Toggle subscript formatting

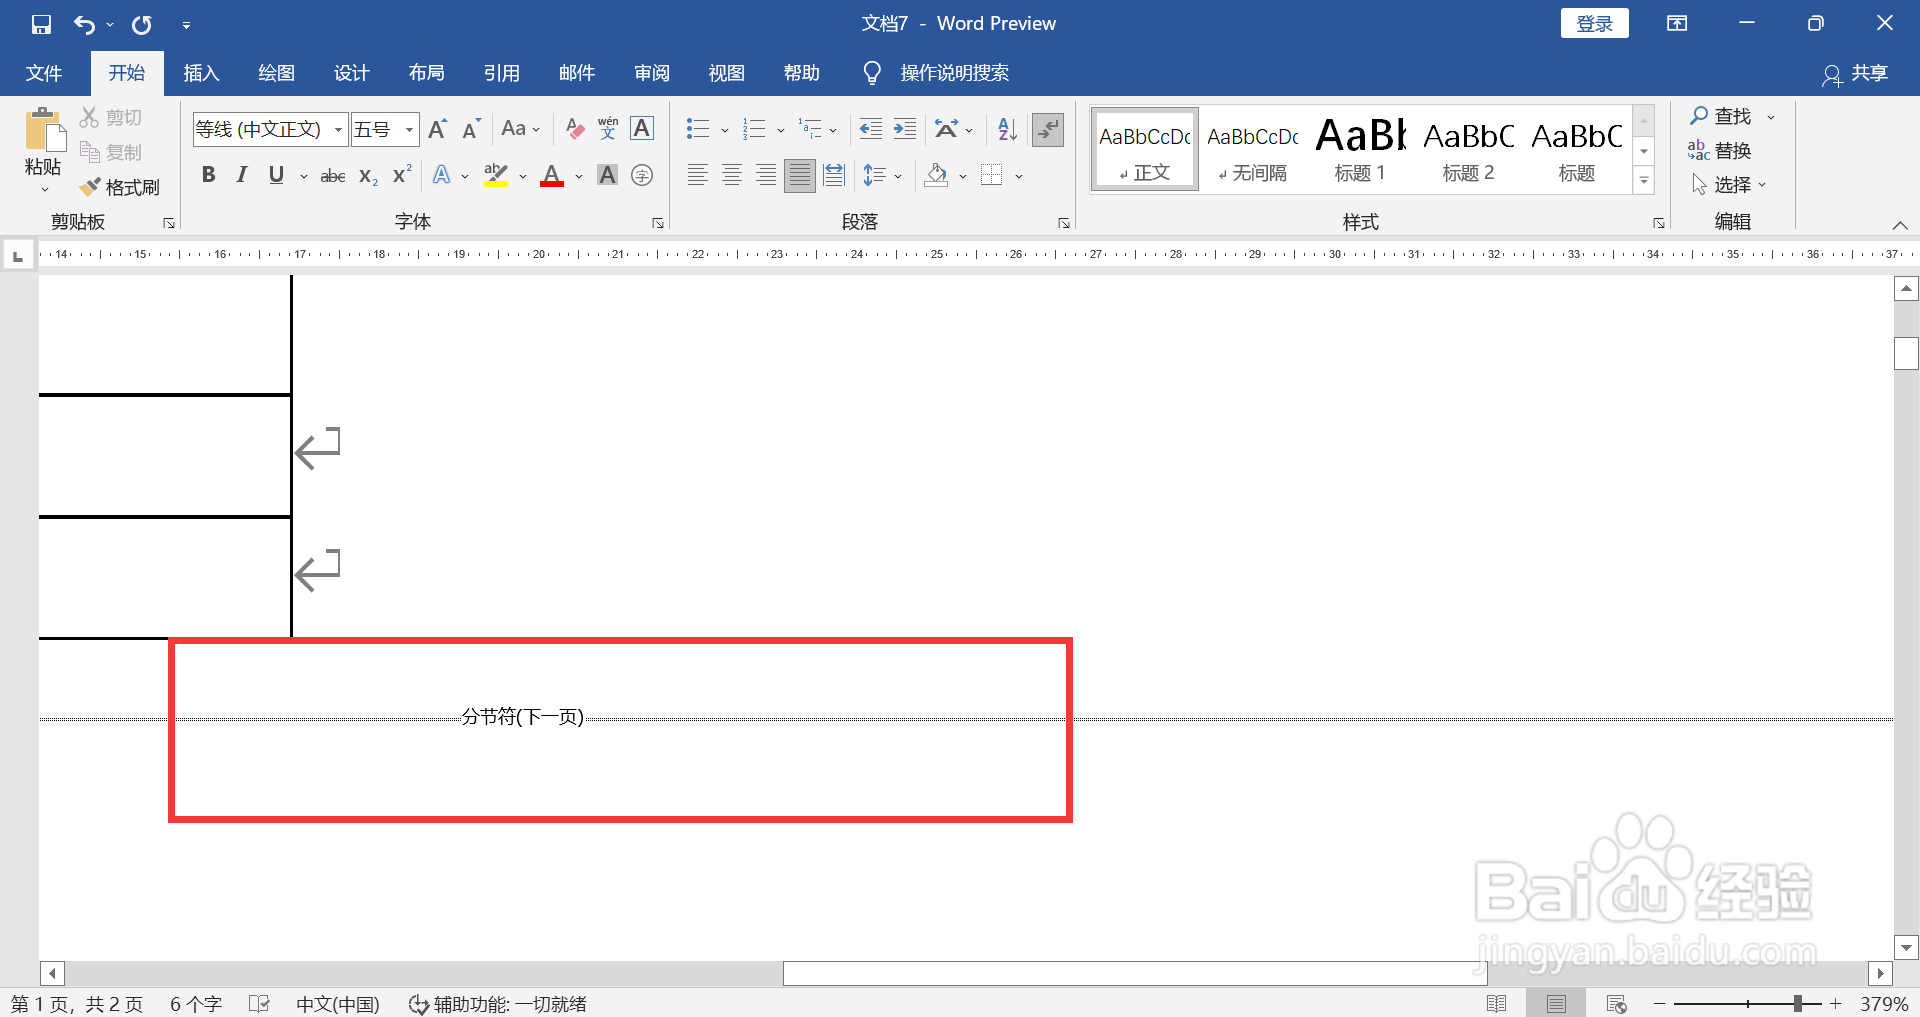pos(368,176)
